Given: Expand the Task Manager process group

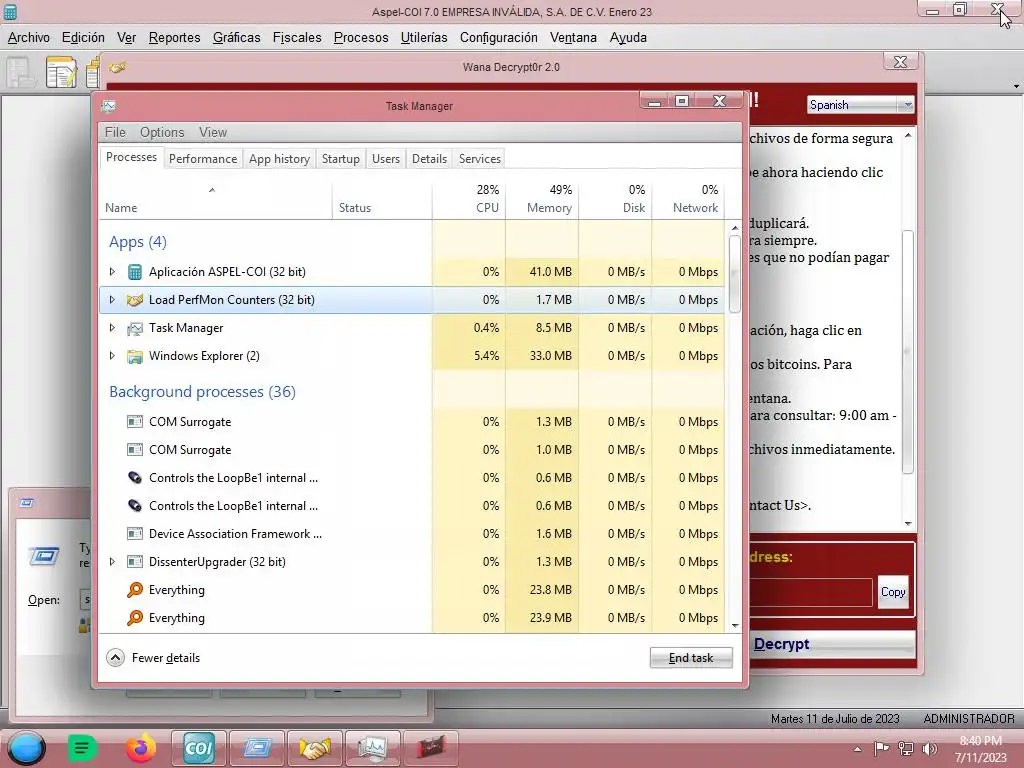Looking at the screenshot, I should [x=112, y=328].
